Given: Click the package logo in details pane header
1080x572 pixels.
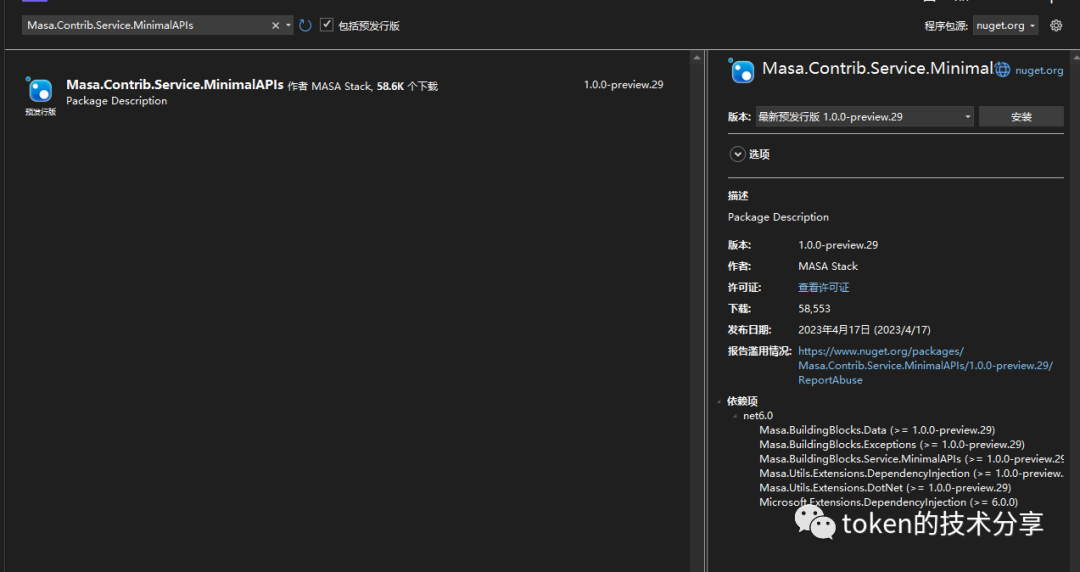Looking at the screenshot, I should coord(742,71).
